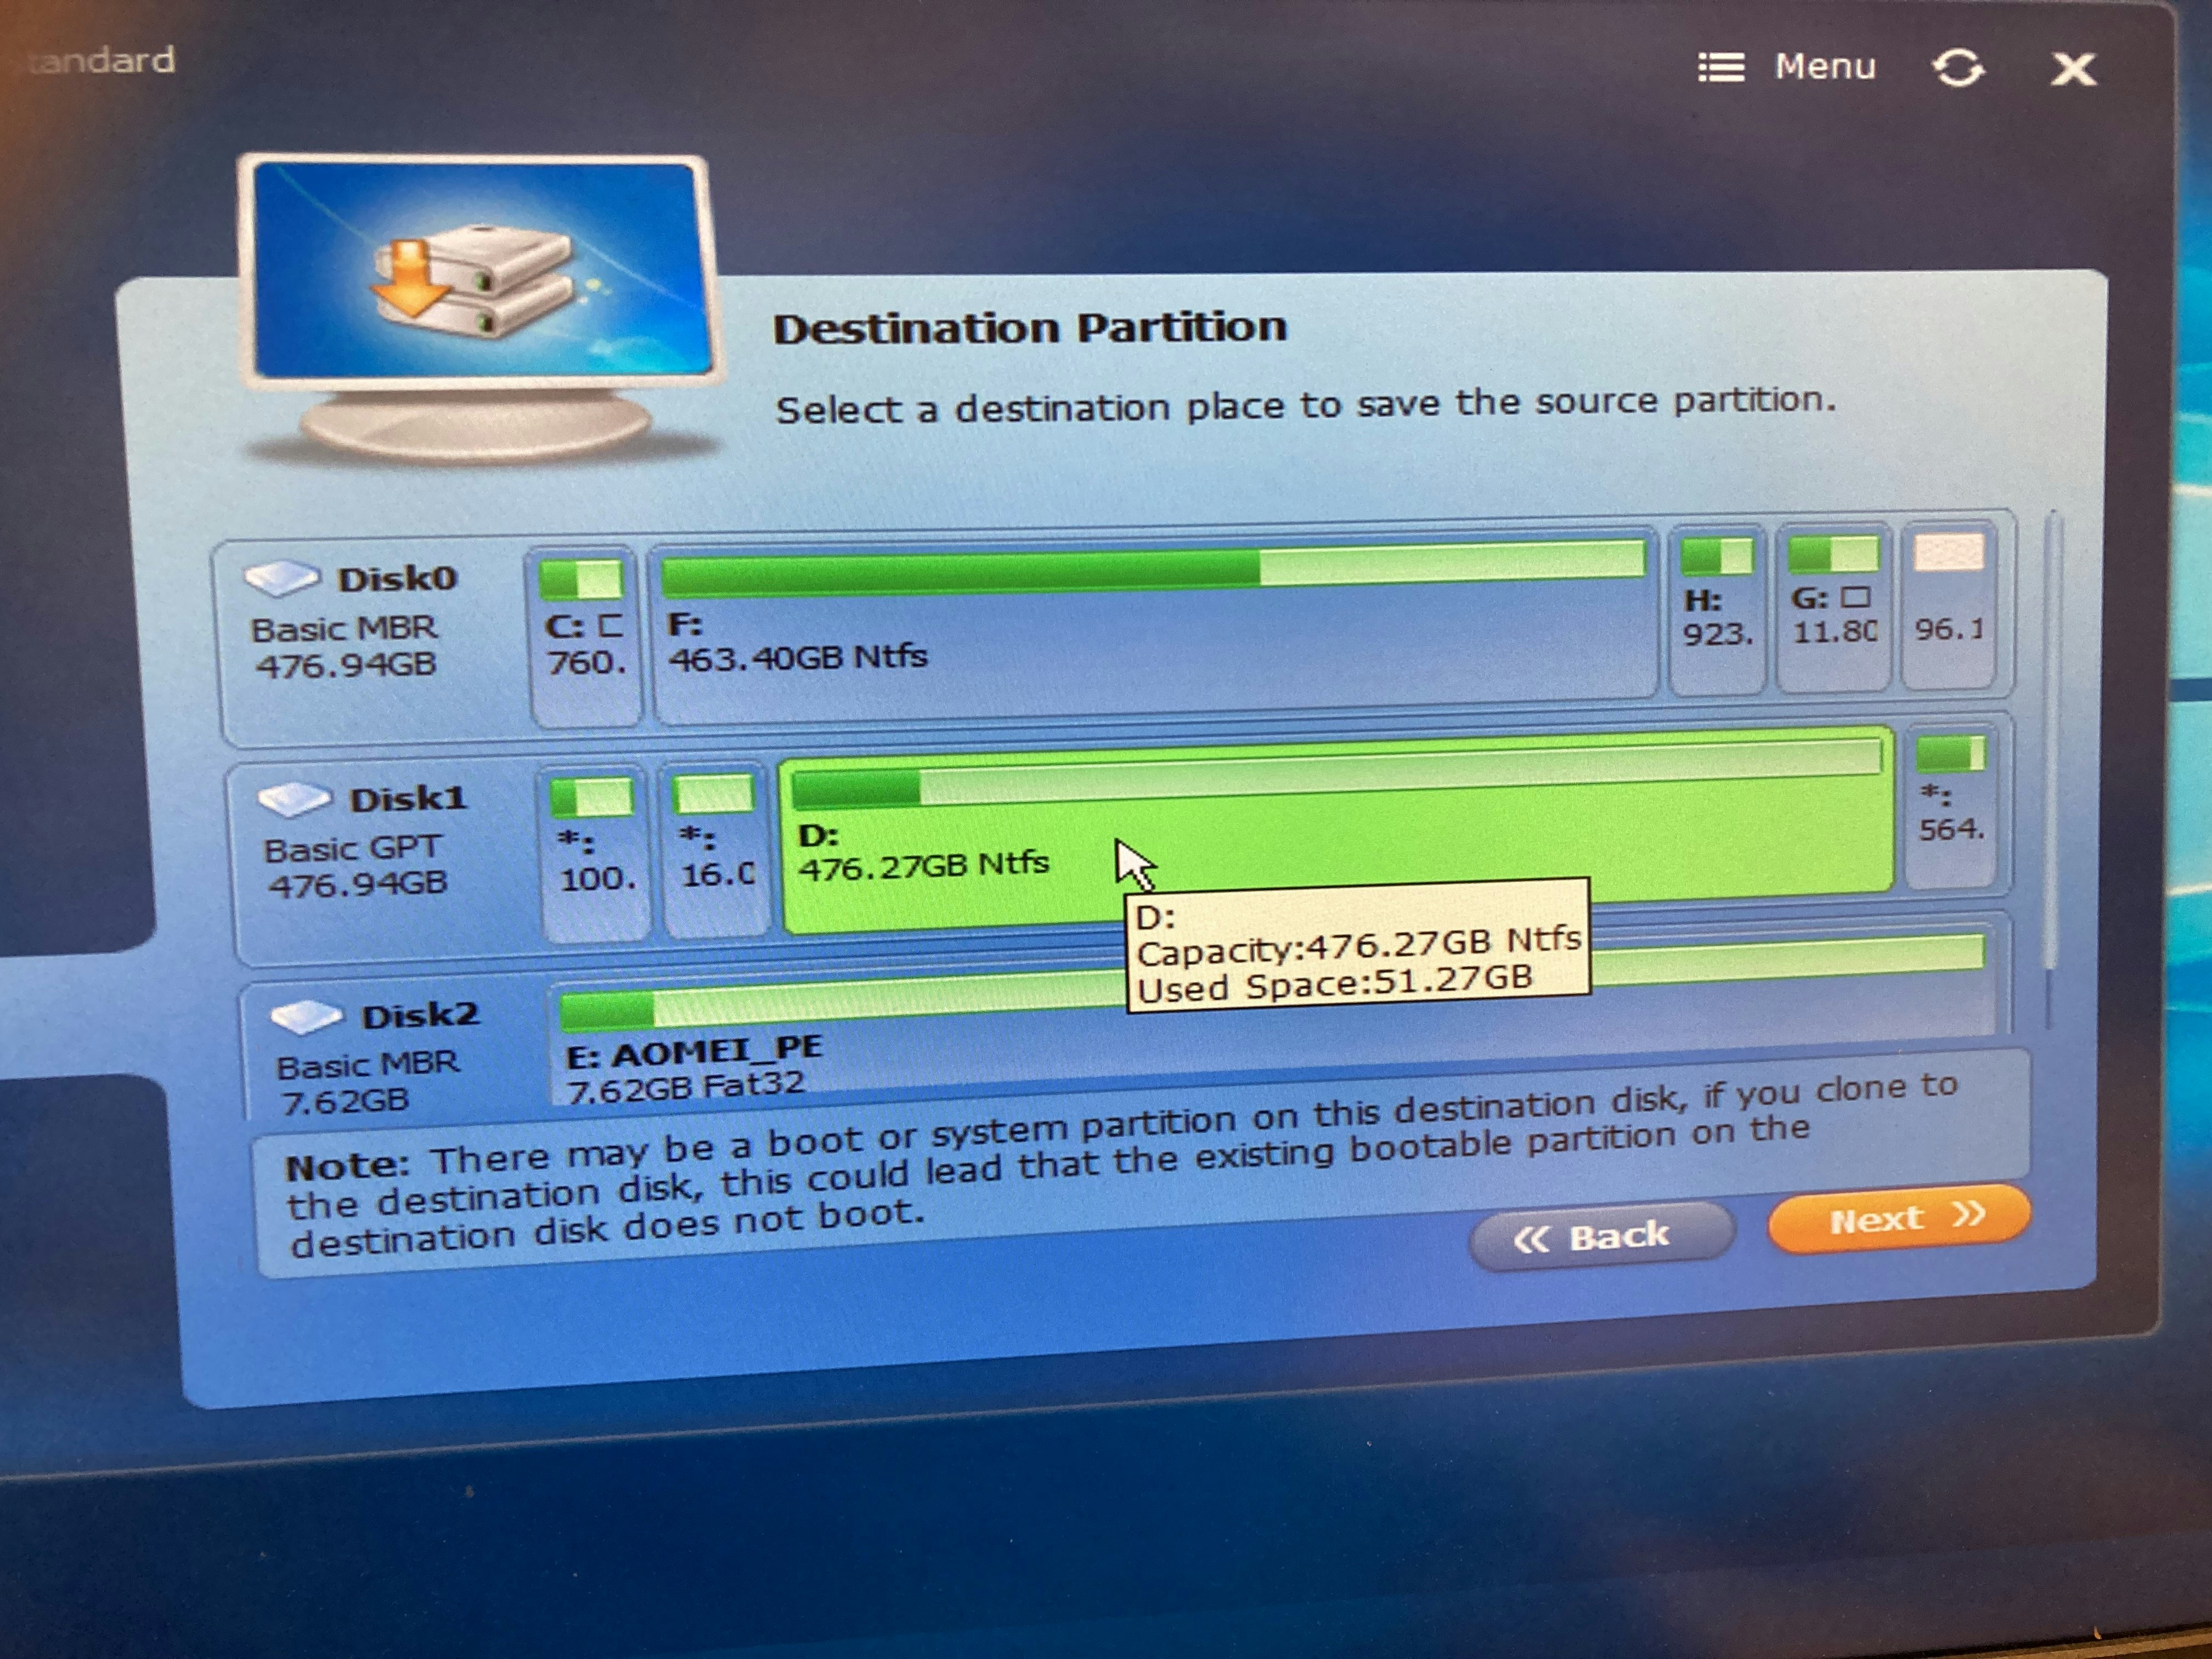The image size is (2212, 1659).
Task: Click the Disk1 drive icon
Action: click(293, 798)
